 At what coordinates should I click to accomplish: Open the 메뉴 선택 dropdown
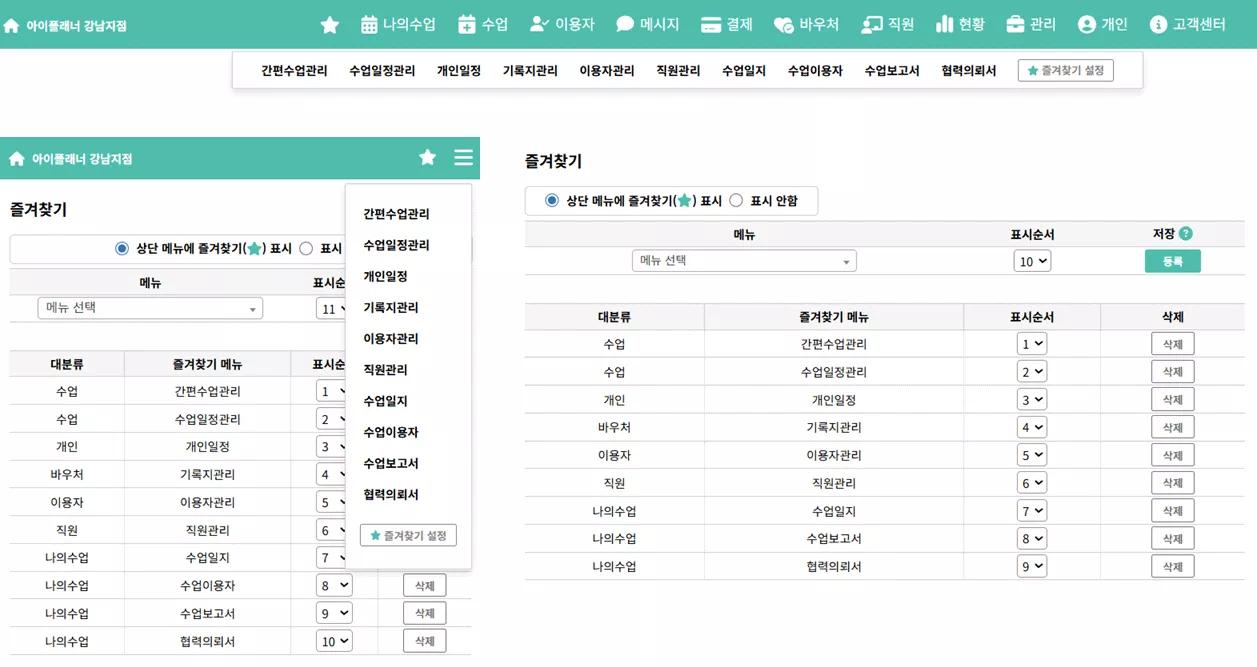click(x=743, y=260)
